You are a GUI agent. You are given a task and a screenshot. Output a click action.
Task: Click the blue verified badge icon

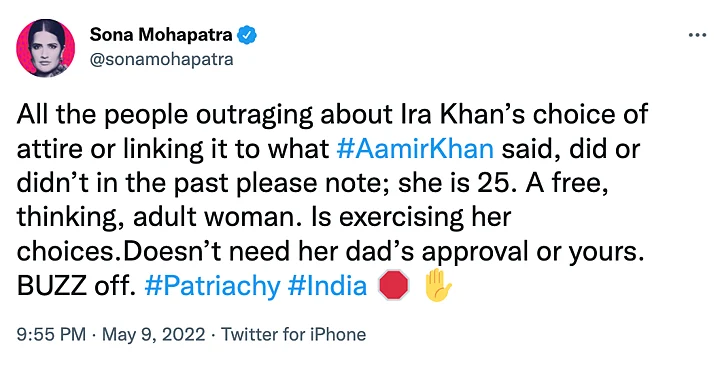[x=247, y=35]
